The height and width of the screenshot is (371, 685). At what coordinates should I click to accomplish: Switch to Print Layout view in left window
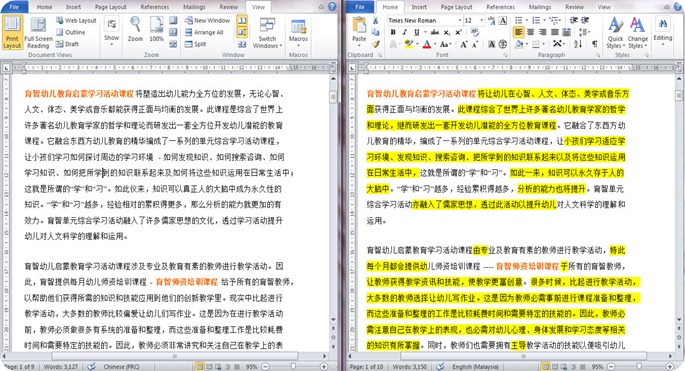tap(12, 32)
